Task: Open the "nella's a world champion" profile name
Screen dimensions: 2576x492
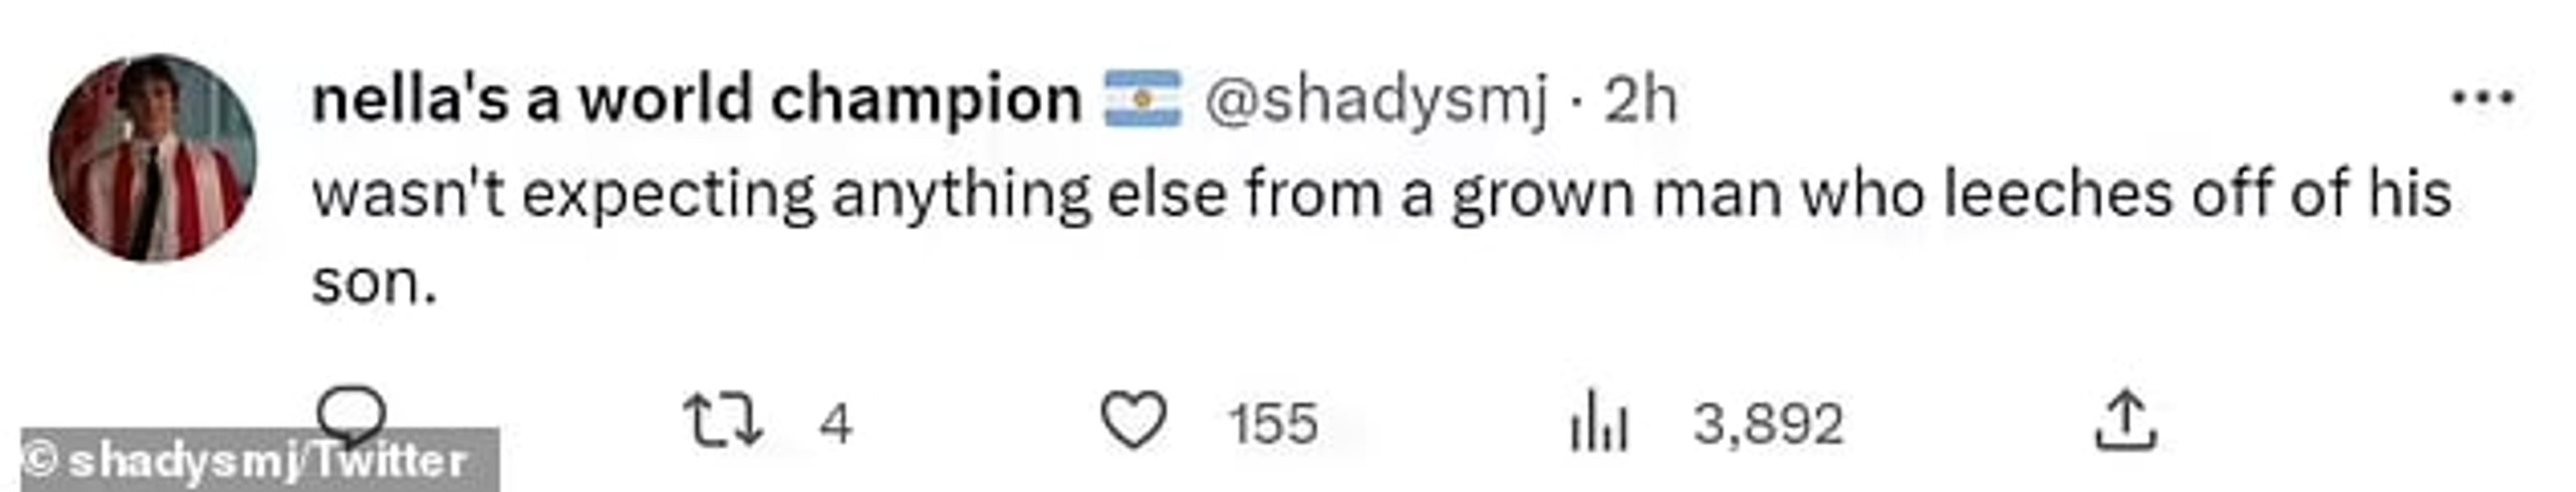Action: tap(696, 99)
